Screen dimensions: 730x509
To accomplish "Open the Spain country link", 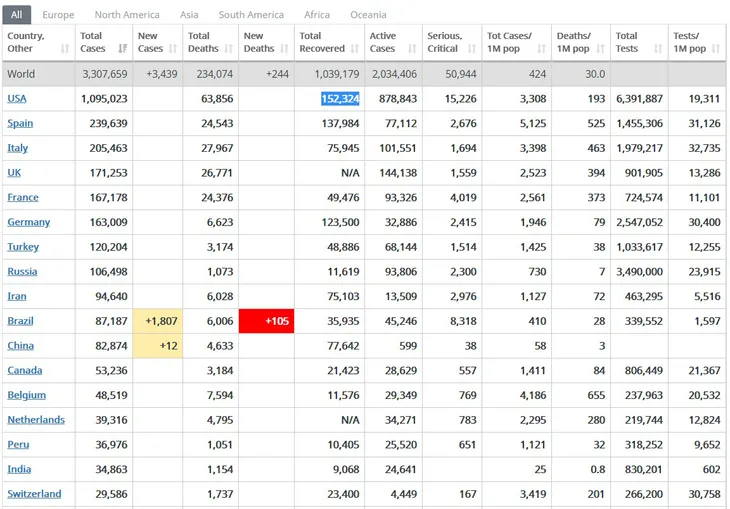I will pos(20,123).
